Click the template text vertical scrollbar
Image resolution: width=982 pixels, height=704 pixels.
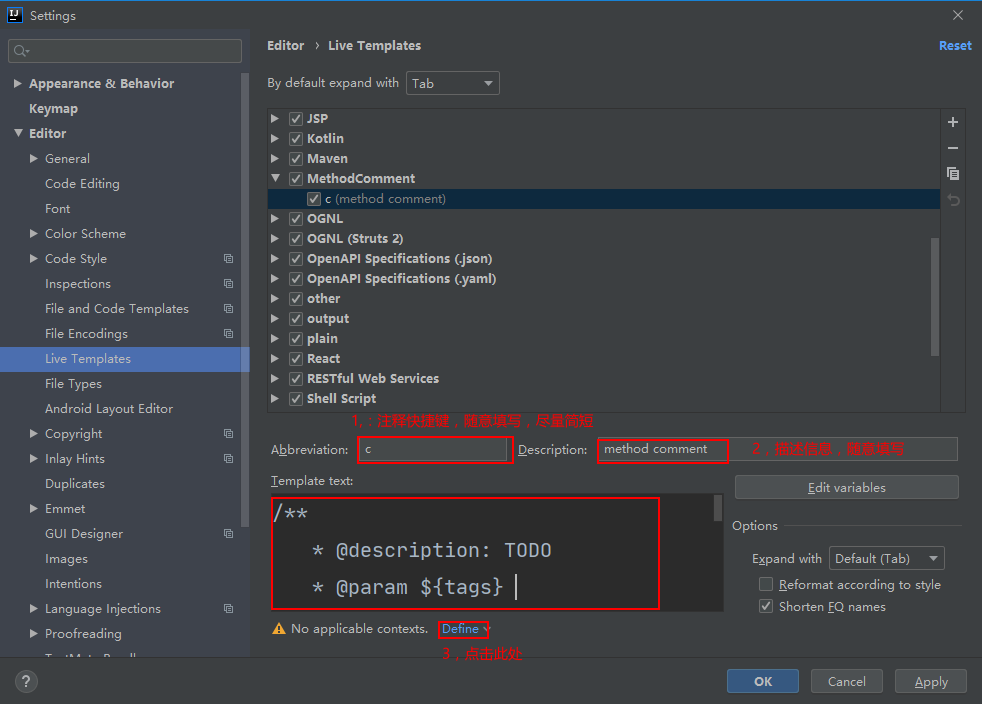(718, 508)
